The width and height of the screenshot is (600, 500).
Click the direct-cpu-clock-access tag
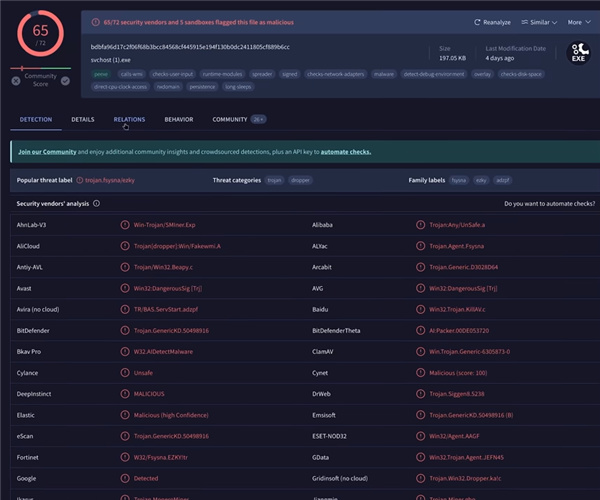(121, 87)
